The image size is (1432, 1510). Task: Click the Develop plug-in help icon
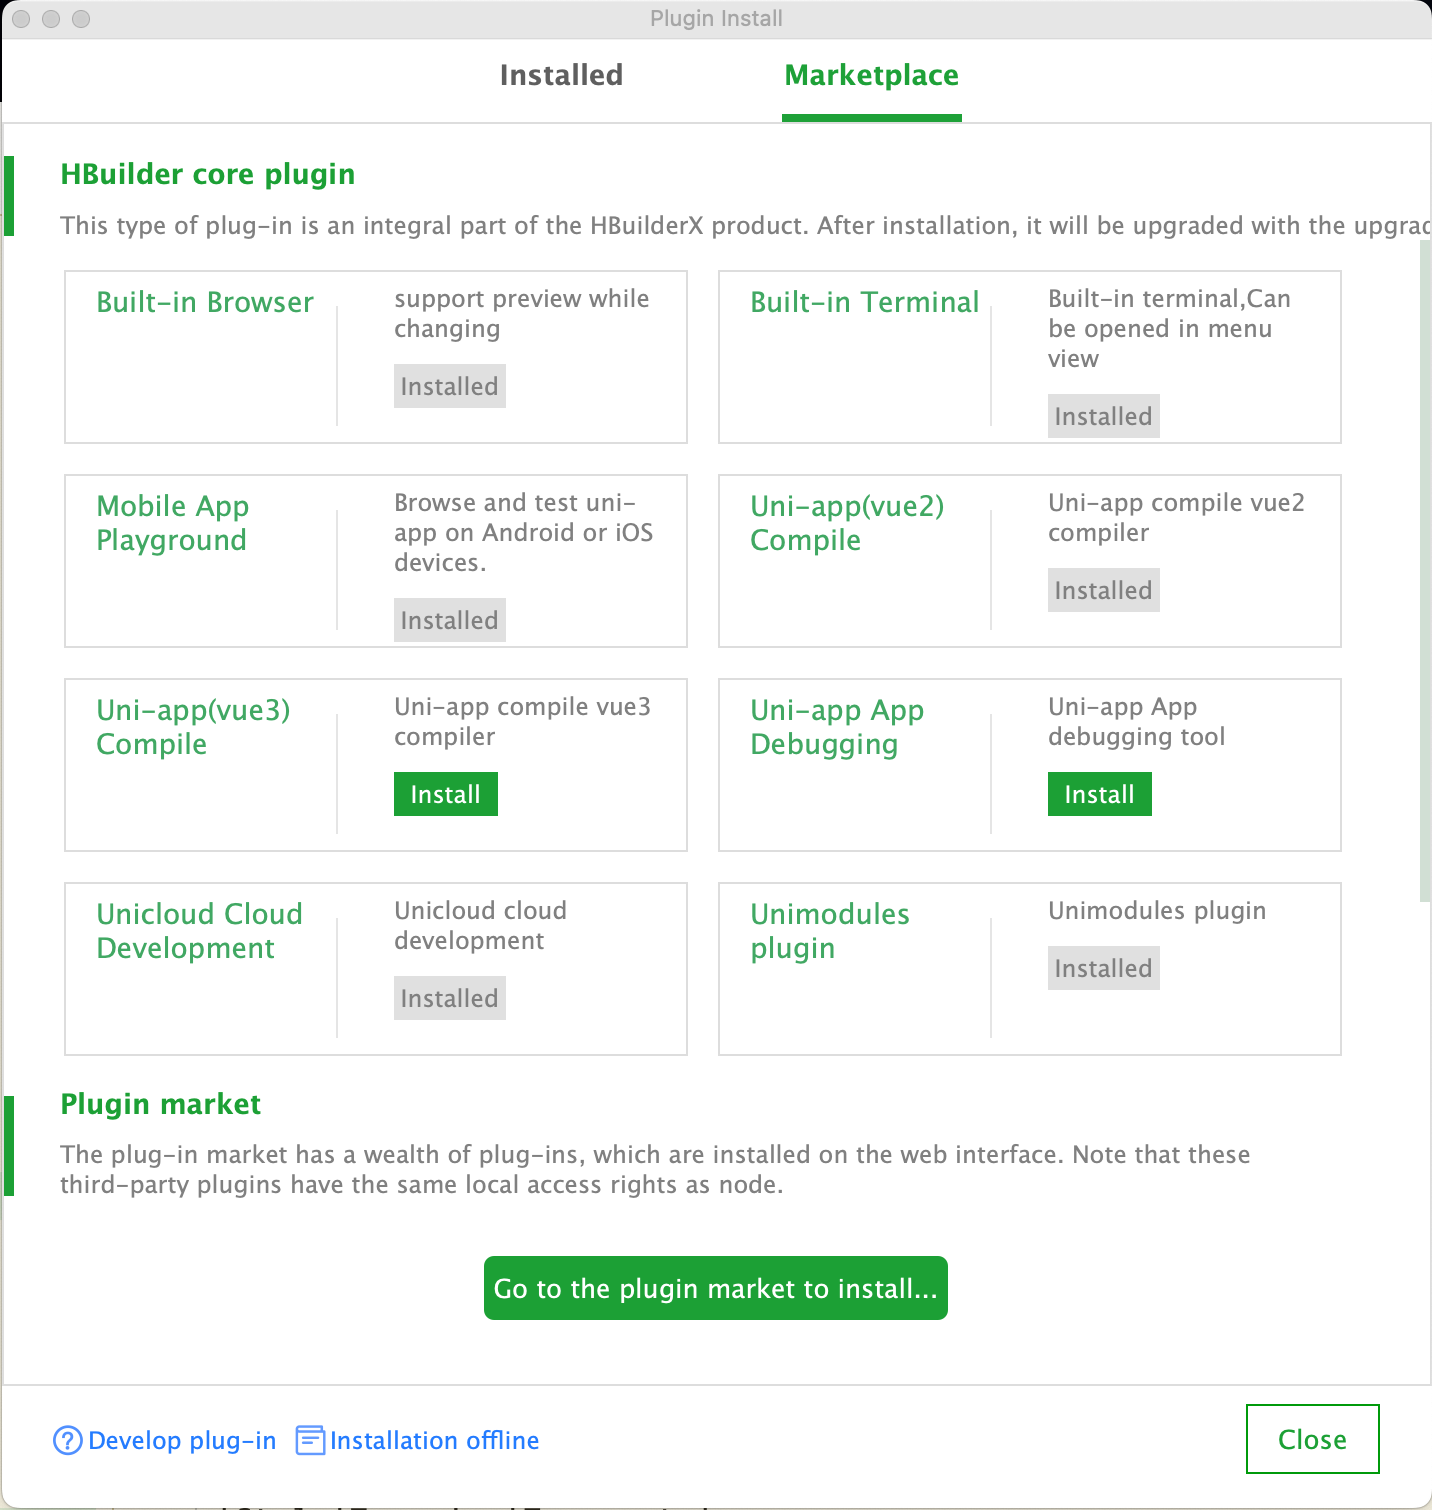point(67,1440)
